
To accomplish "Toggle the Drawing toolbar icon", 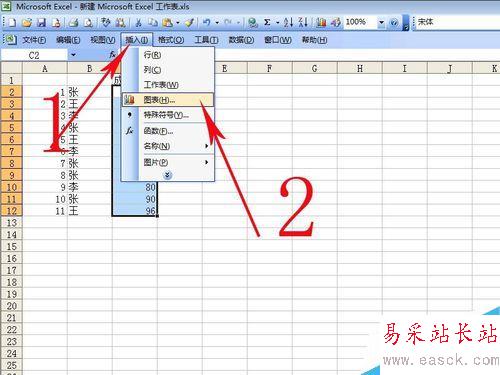I will 336,22.
